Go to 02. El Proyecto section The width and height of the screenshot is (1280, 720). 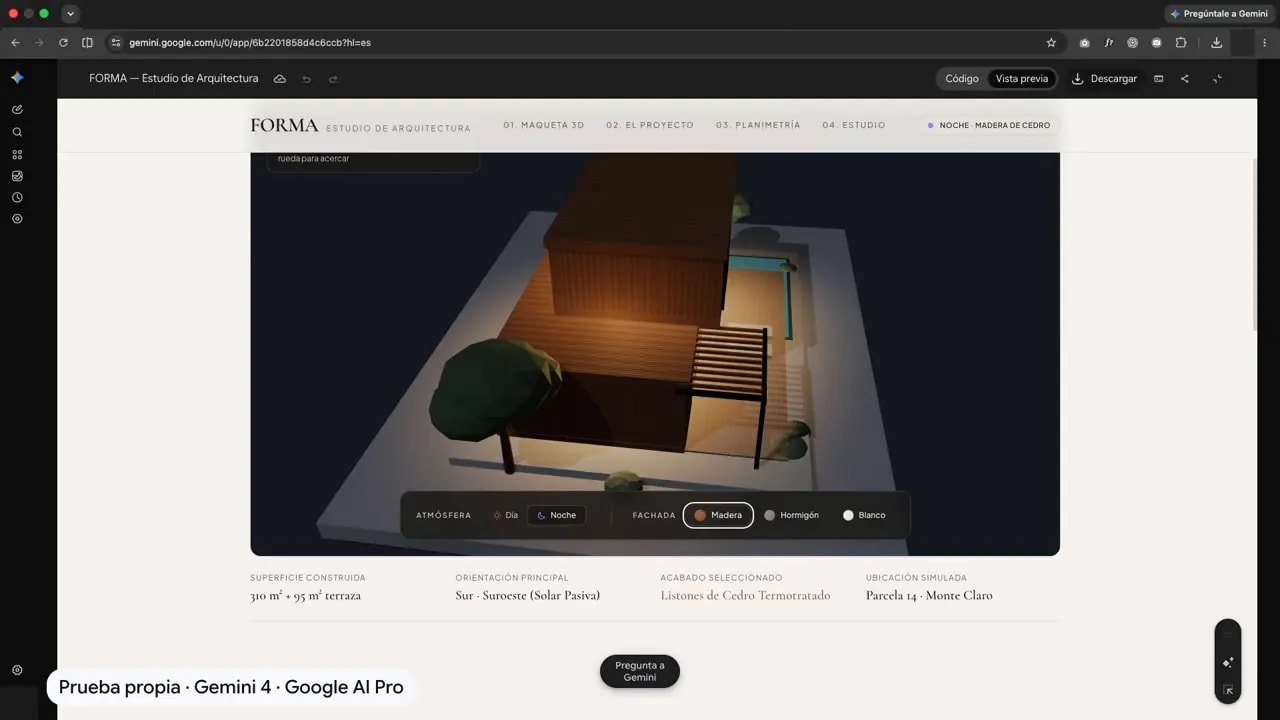(650, 126)
